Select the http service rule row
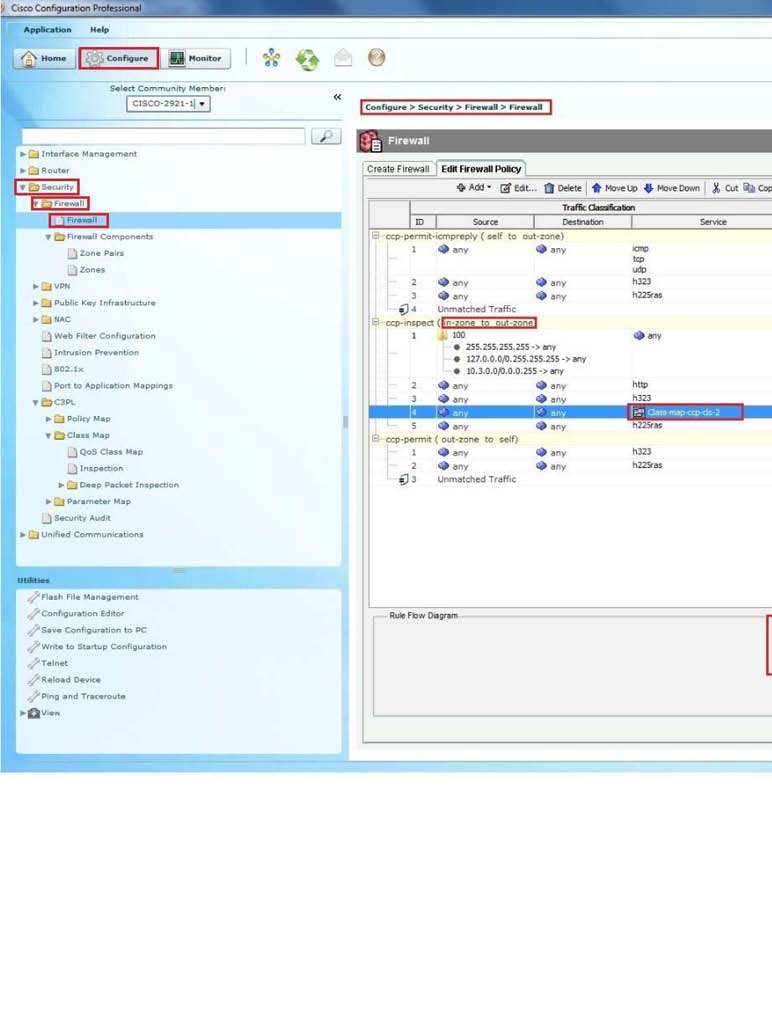 coord(570,385)
